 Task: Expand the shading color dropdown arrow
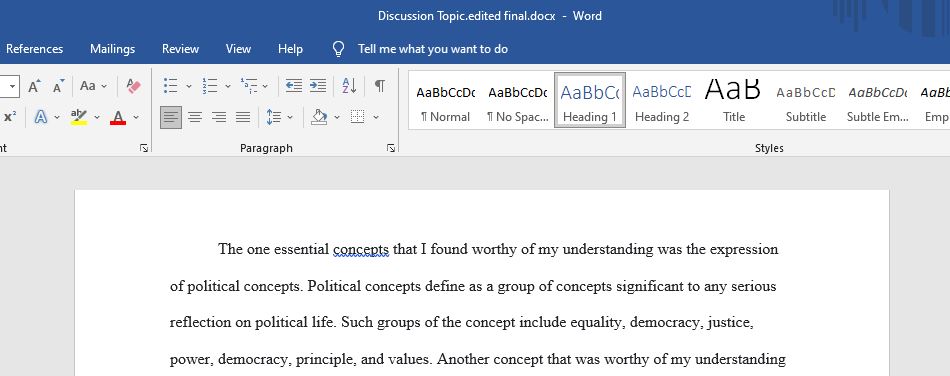click(337, 117)
